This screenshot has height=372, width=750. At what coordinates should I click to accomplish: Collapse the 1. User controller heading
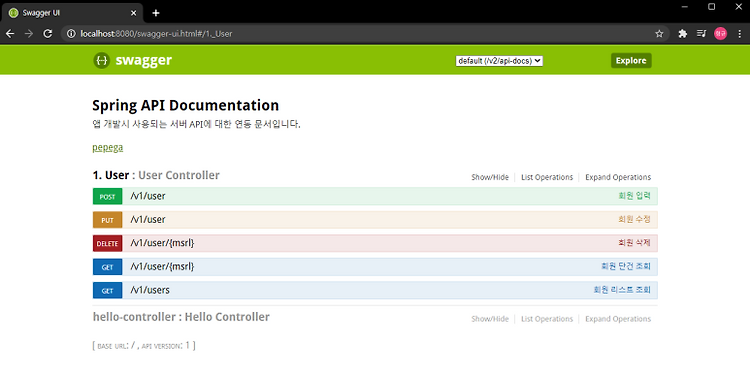156,175
